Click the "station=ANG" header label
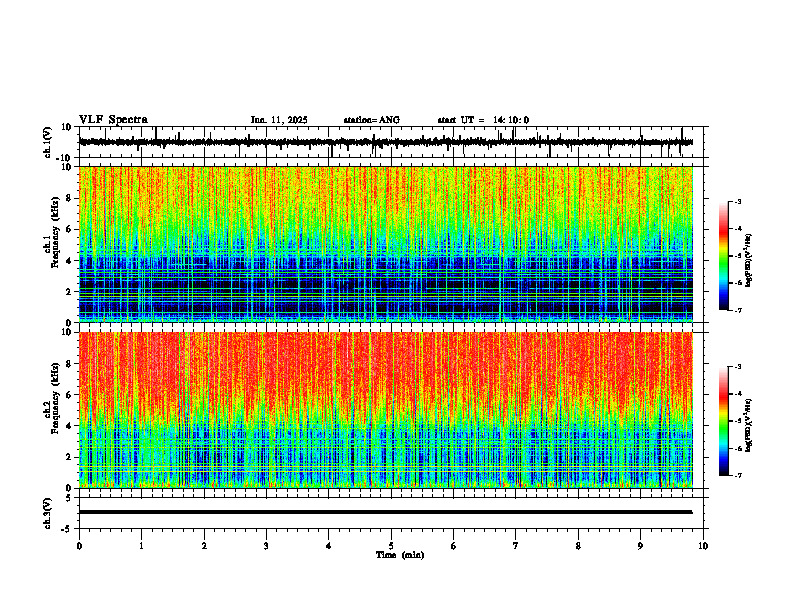Viewport: 792px width, 612px height. [371, 120]
